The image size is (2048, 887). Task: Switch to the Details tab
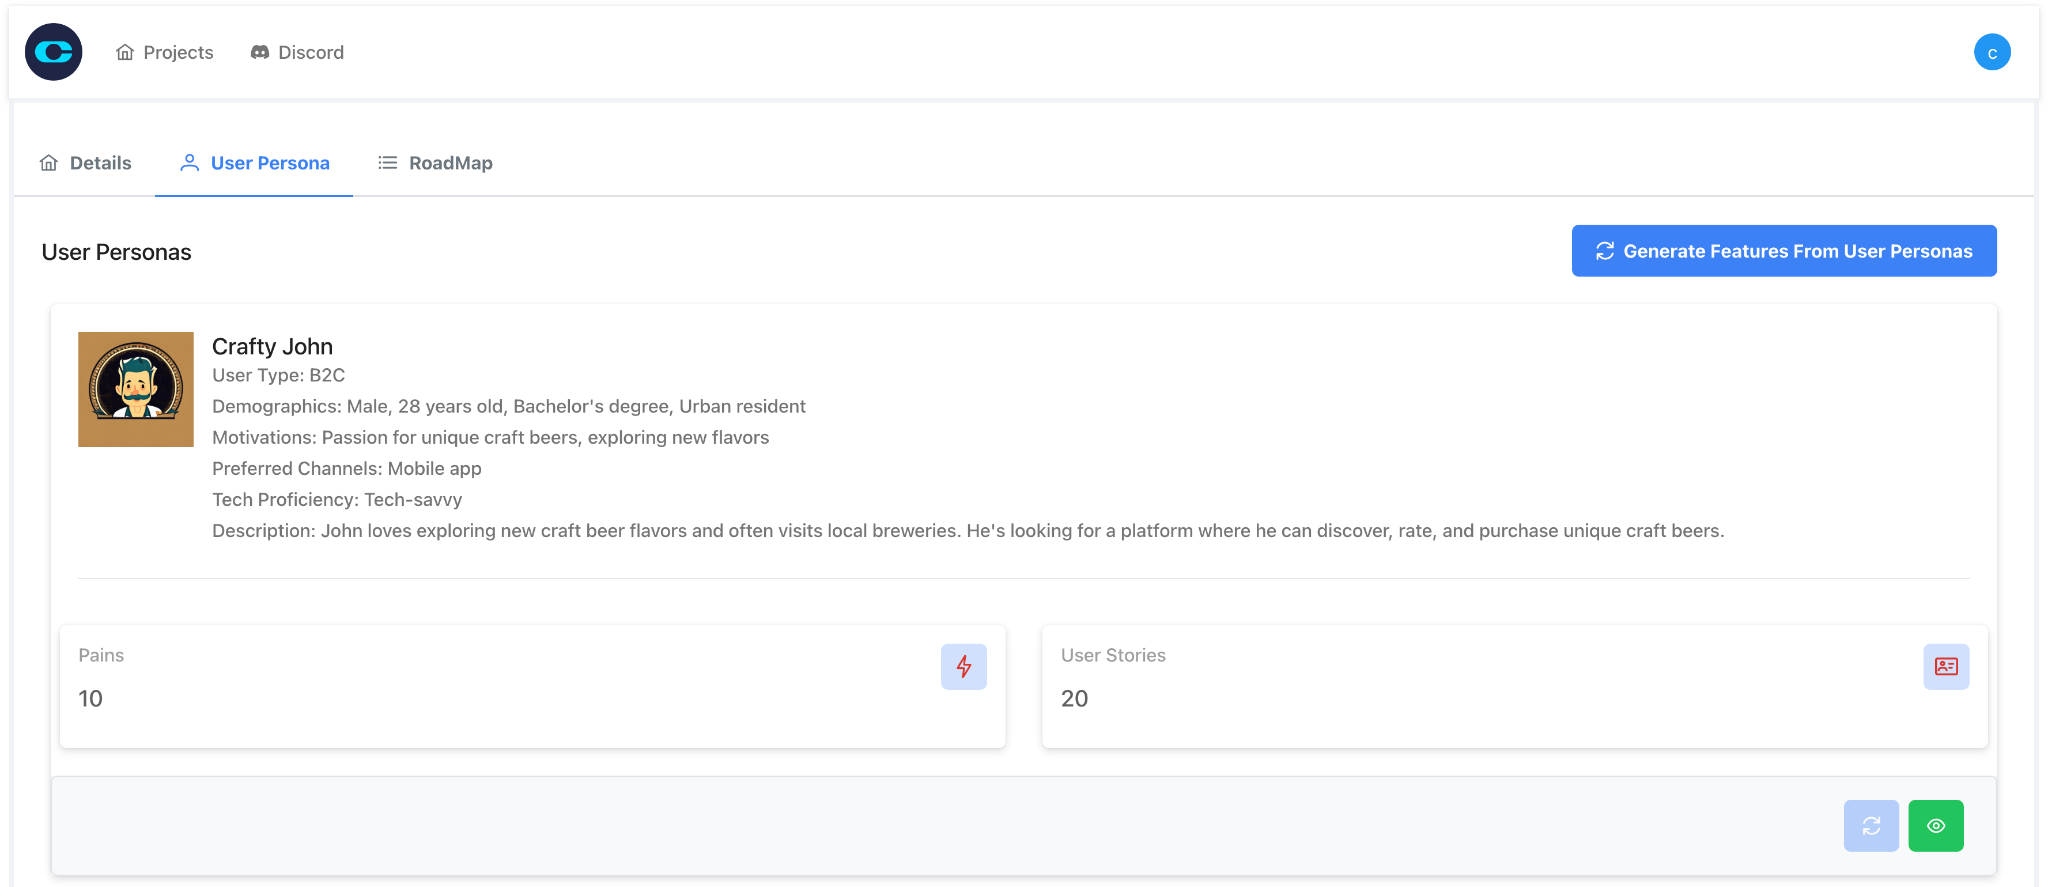click(86, 163)
